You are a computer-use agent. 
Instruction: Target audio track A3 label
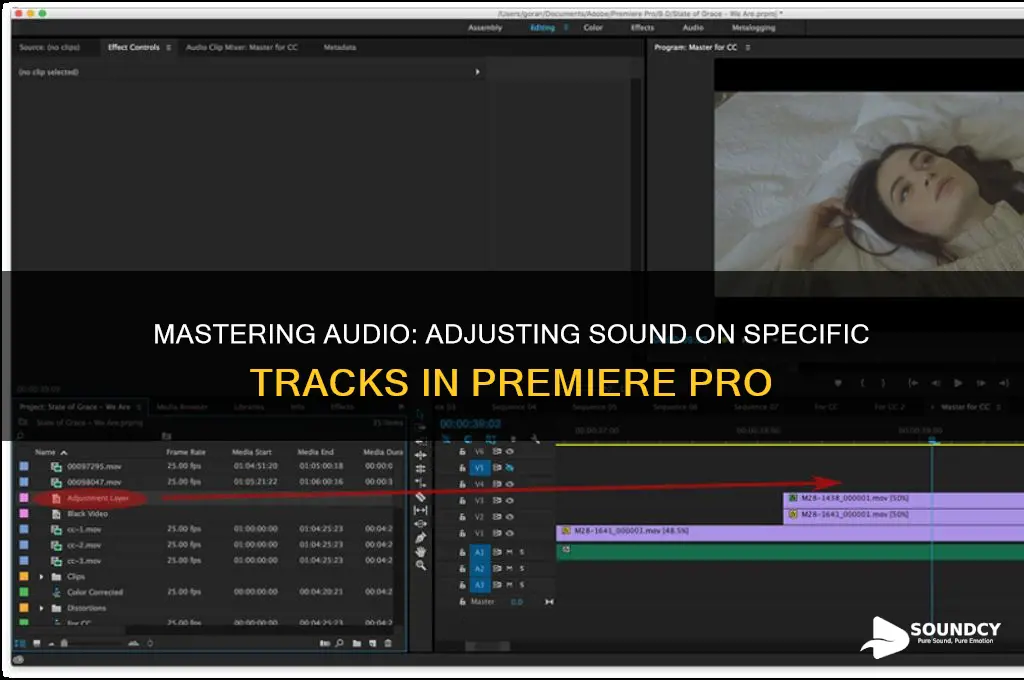pos(479,585)
